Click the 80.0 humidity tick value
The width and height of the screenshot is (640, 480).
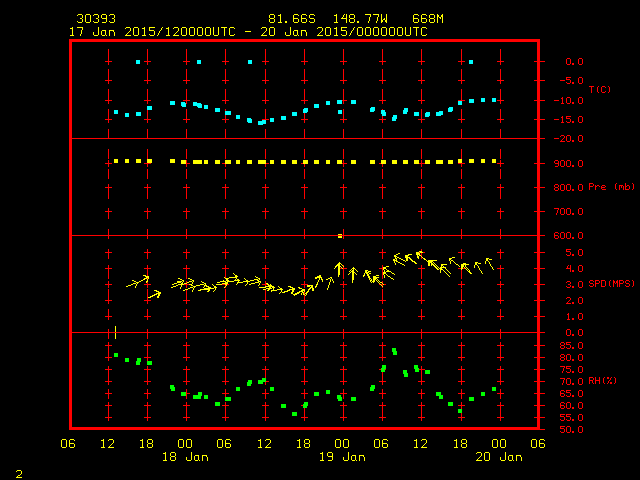[571, 358]
